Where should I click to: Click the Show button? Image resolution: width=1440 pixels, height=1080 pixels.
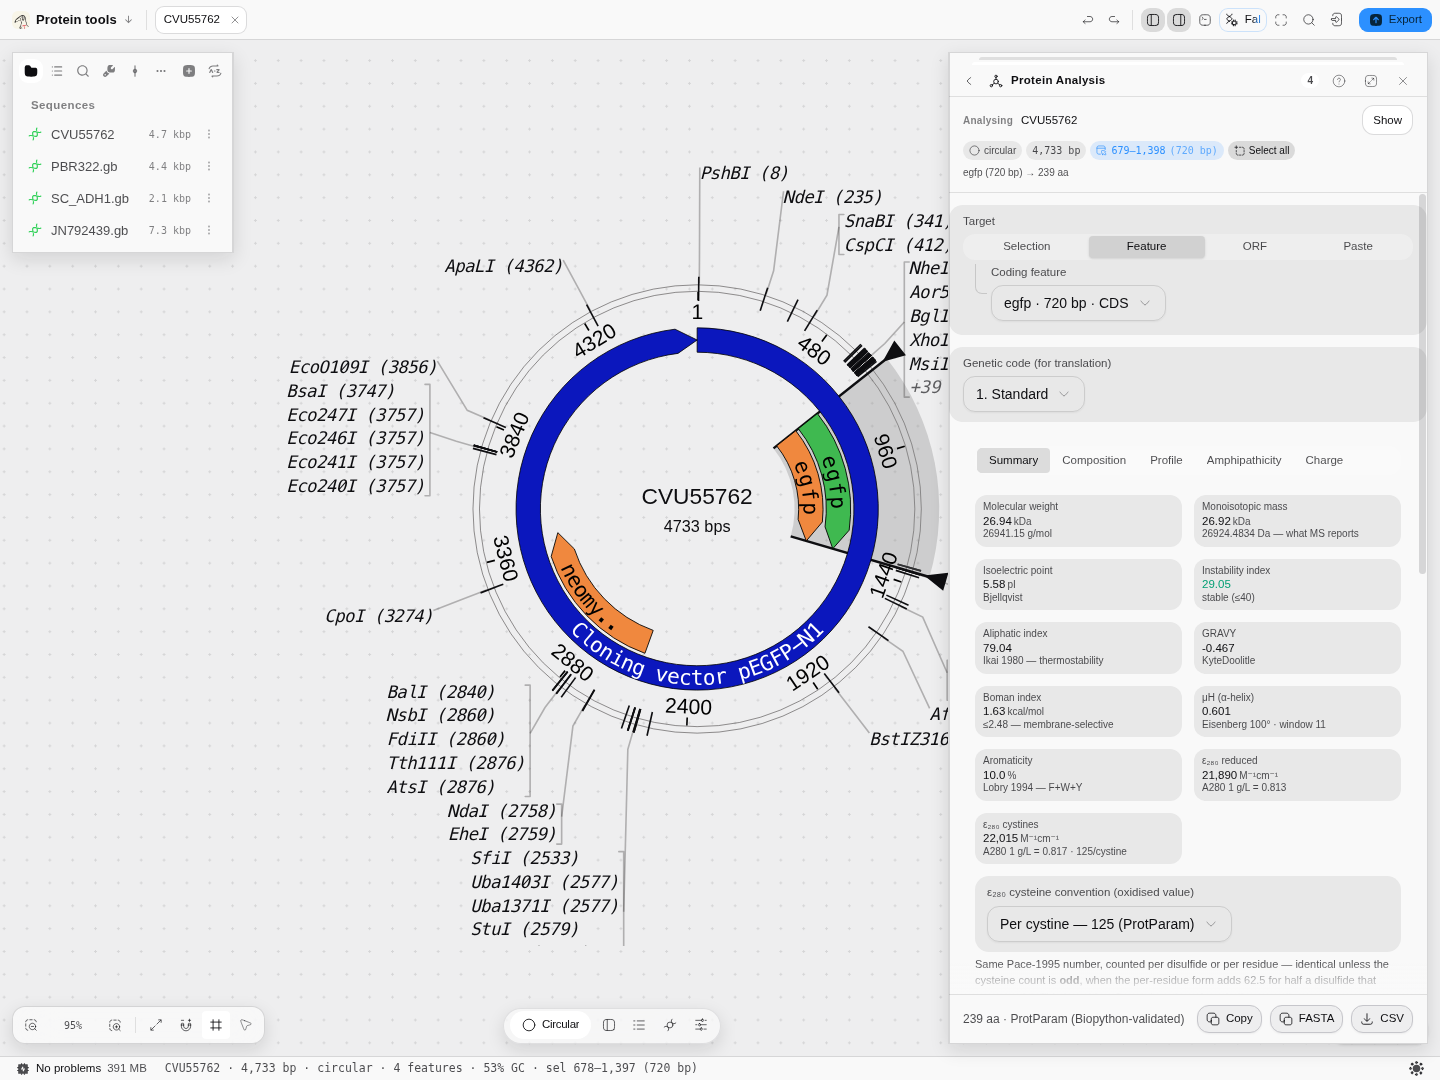[1387, 120]
